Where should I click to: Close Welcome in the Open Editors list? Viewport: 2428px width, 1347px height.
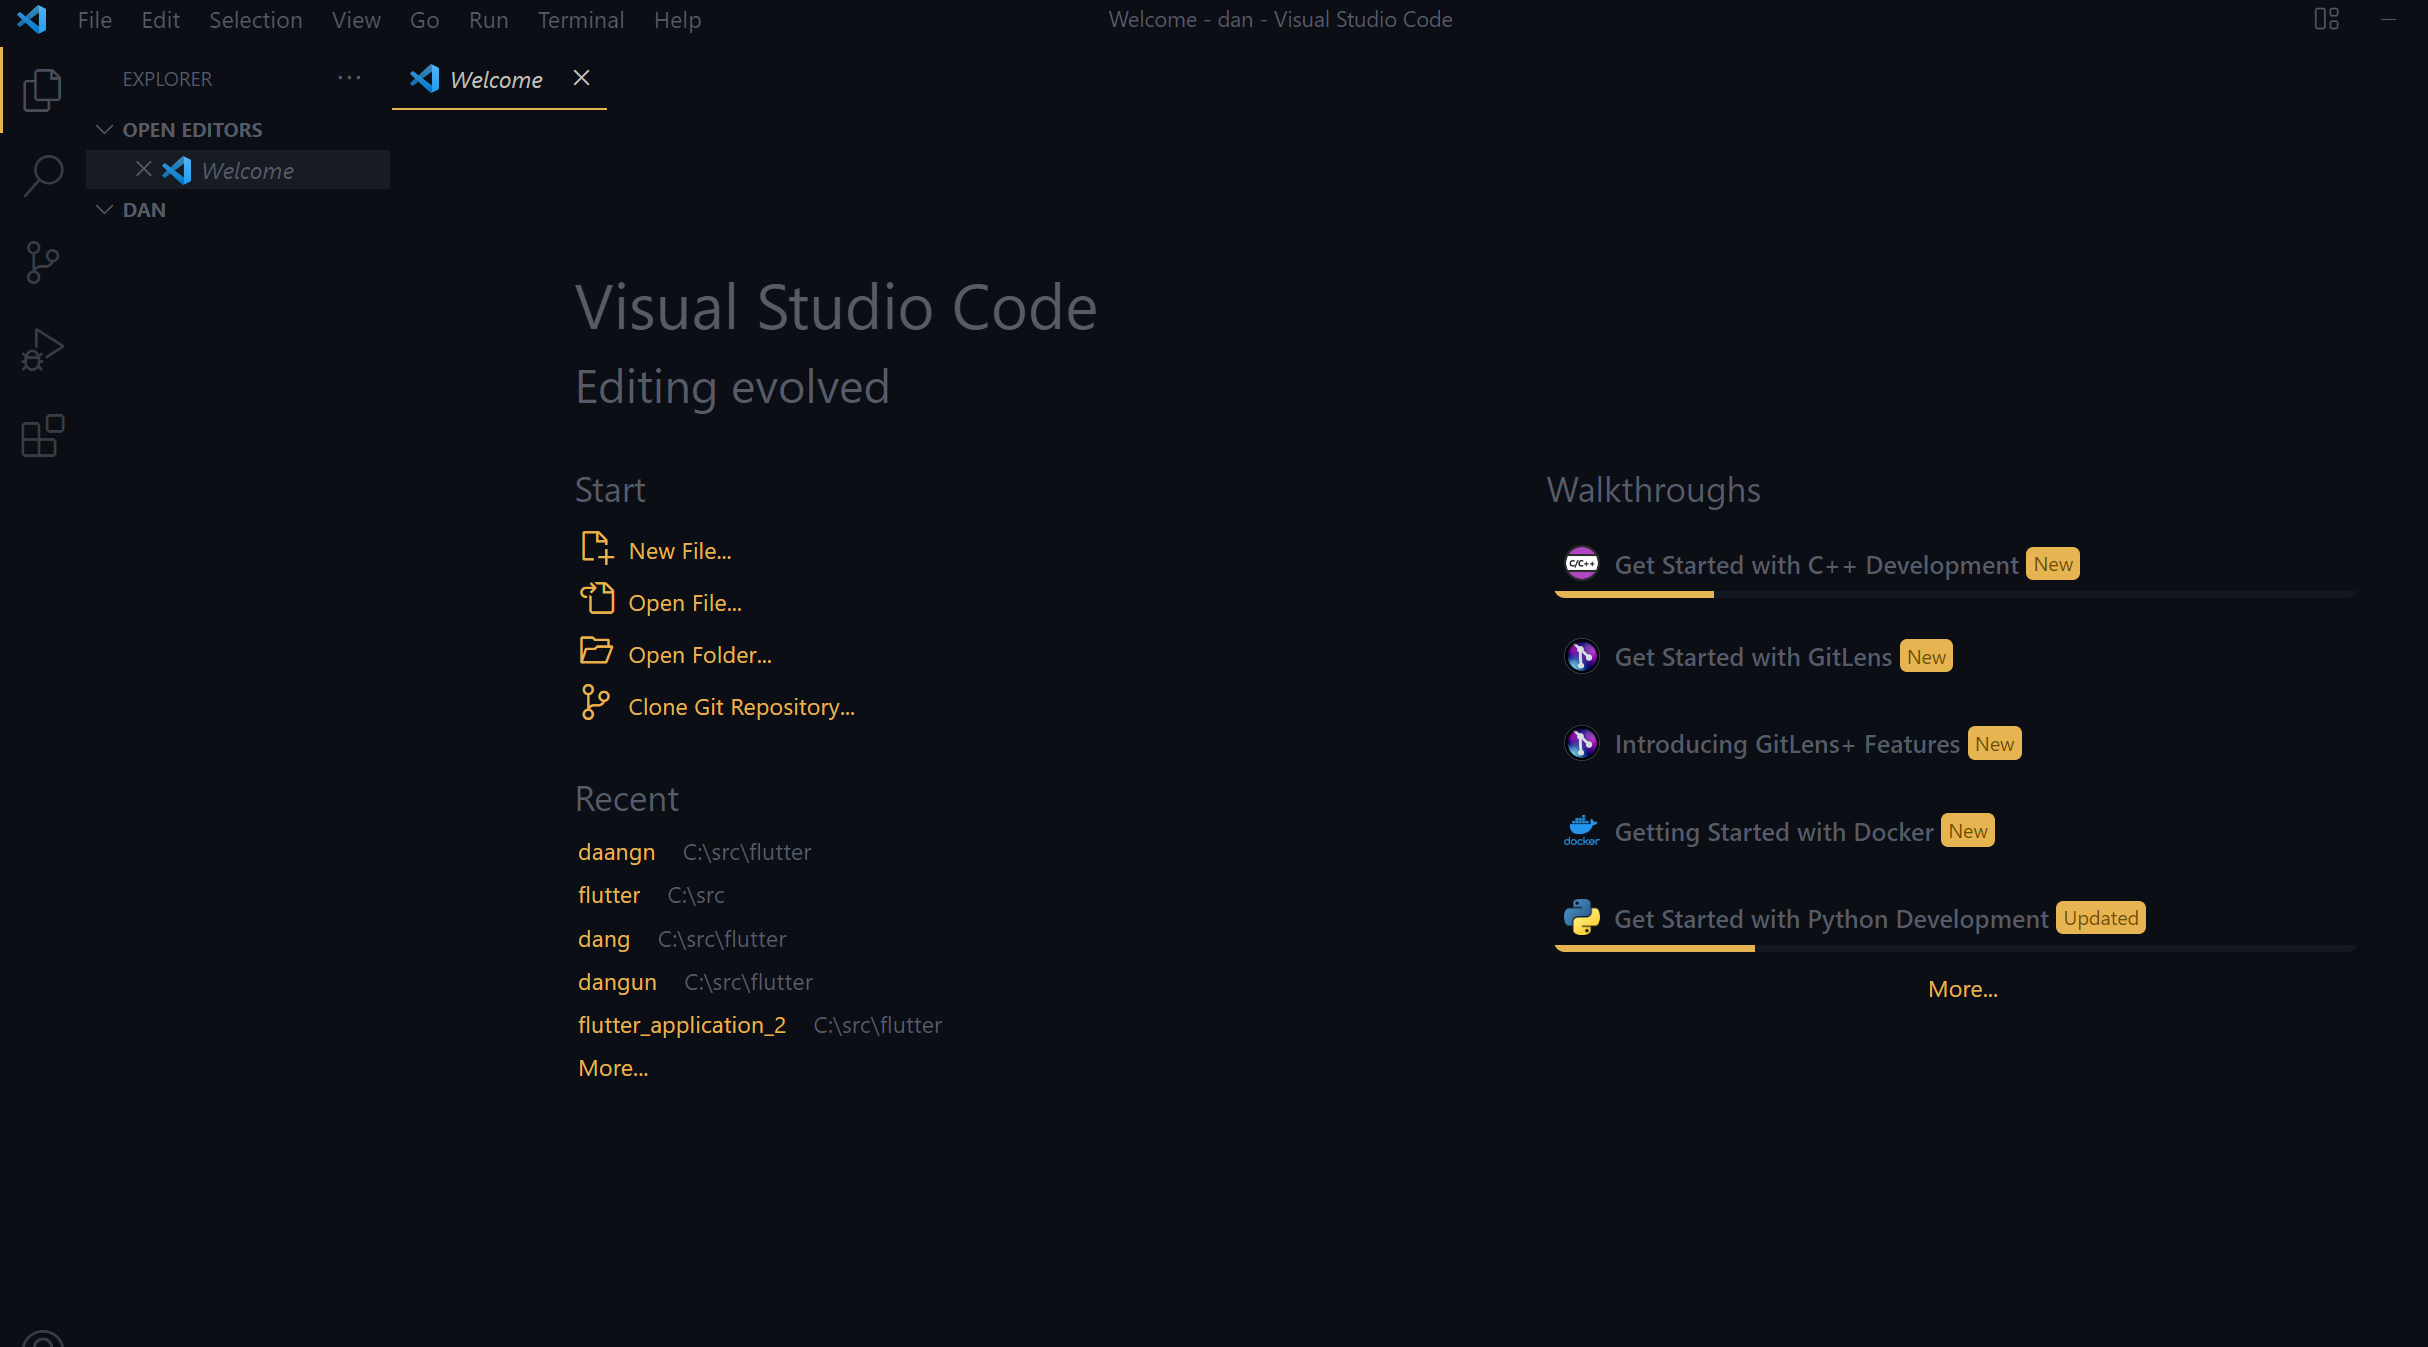(x=144, y=169)
